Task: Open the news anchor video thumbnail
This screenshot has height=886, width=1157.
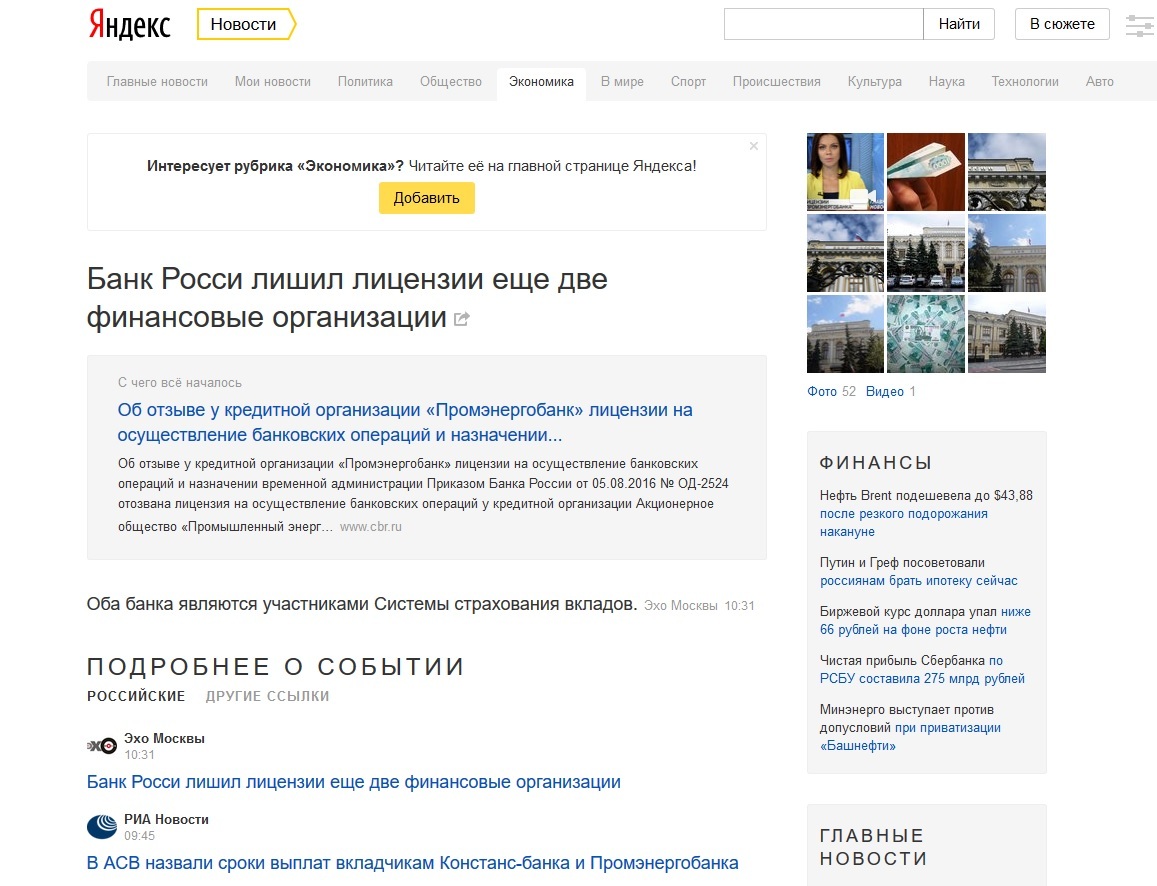Action: click(x=845, y=172)
